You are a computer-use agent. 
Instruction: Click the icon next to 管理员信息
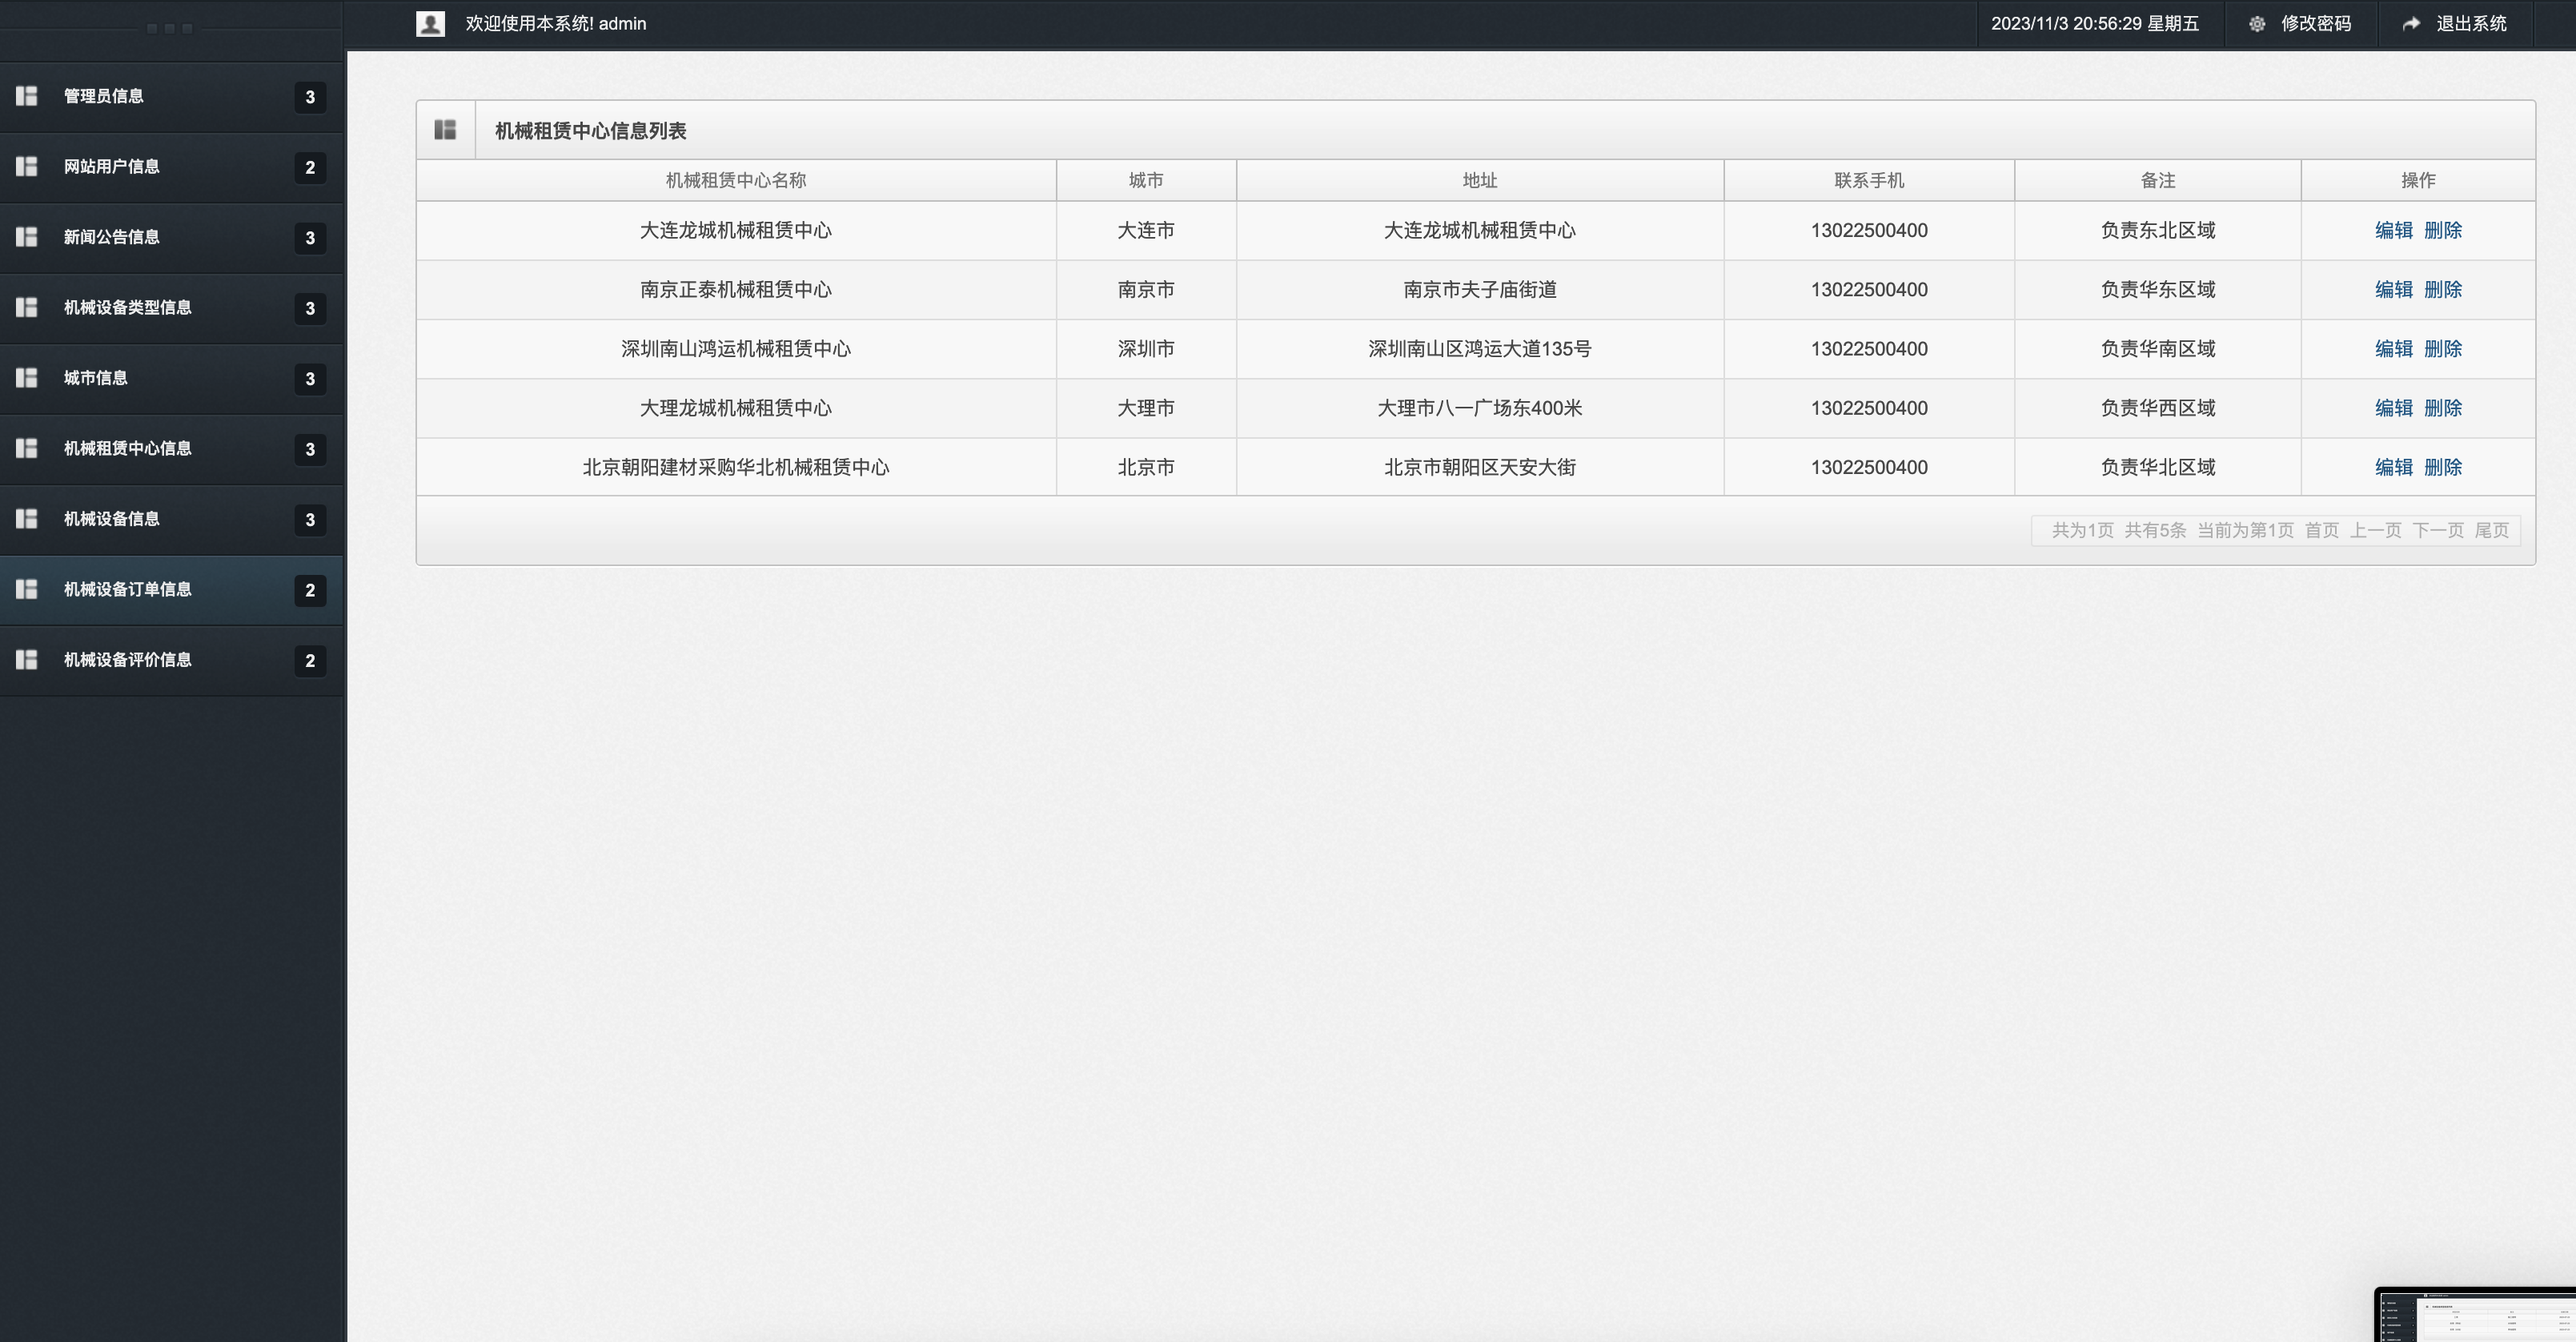pos(27,96)
